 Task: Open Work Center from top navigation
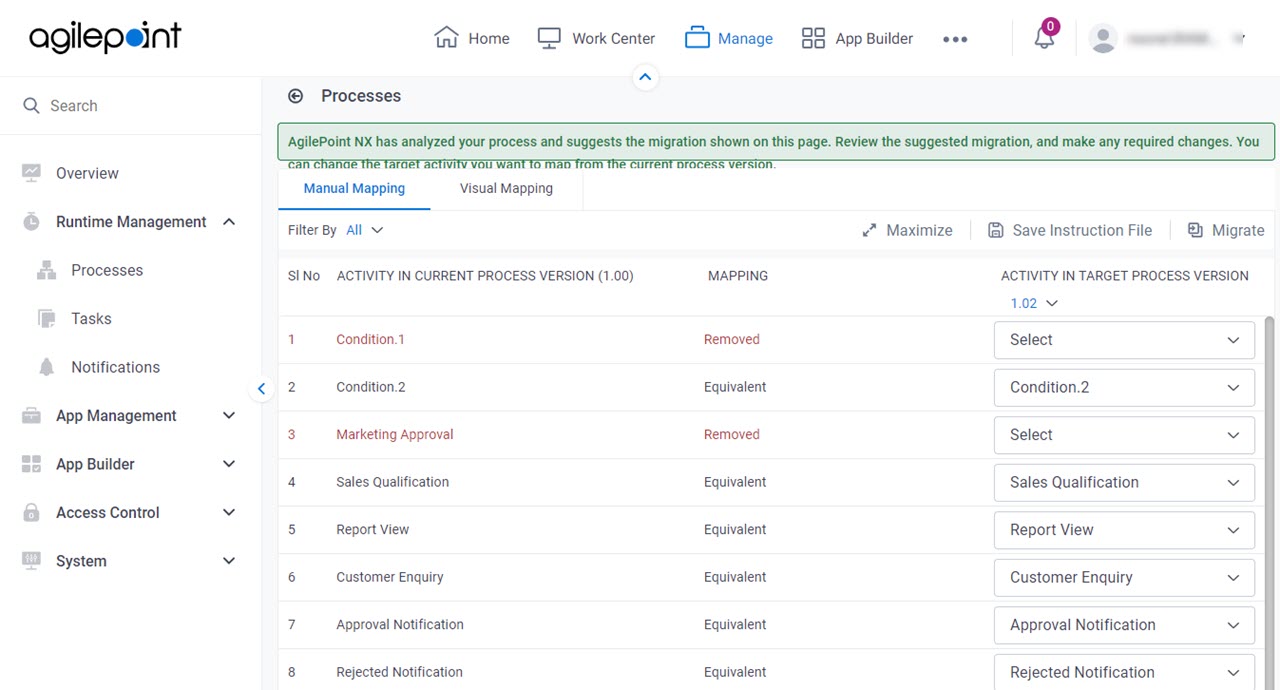click(596, 38)
